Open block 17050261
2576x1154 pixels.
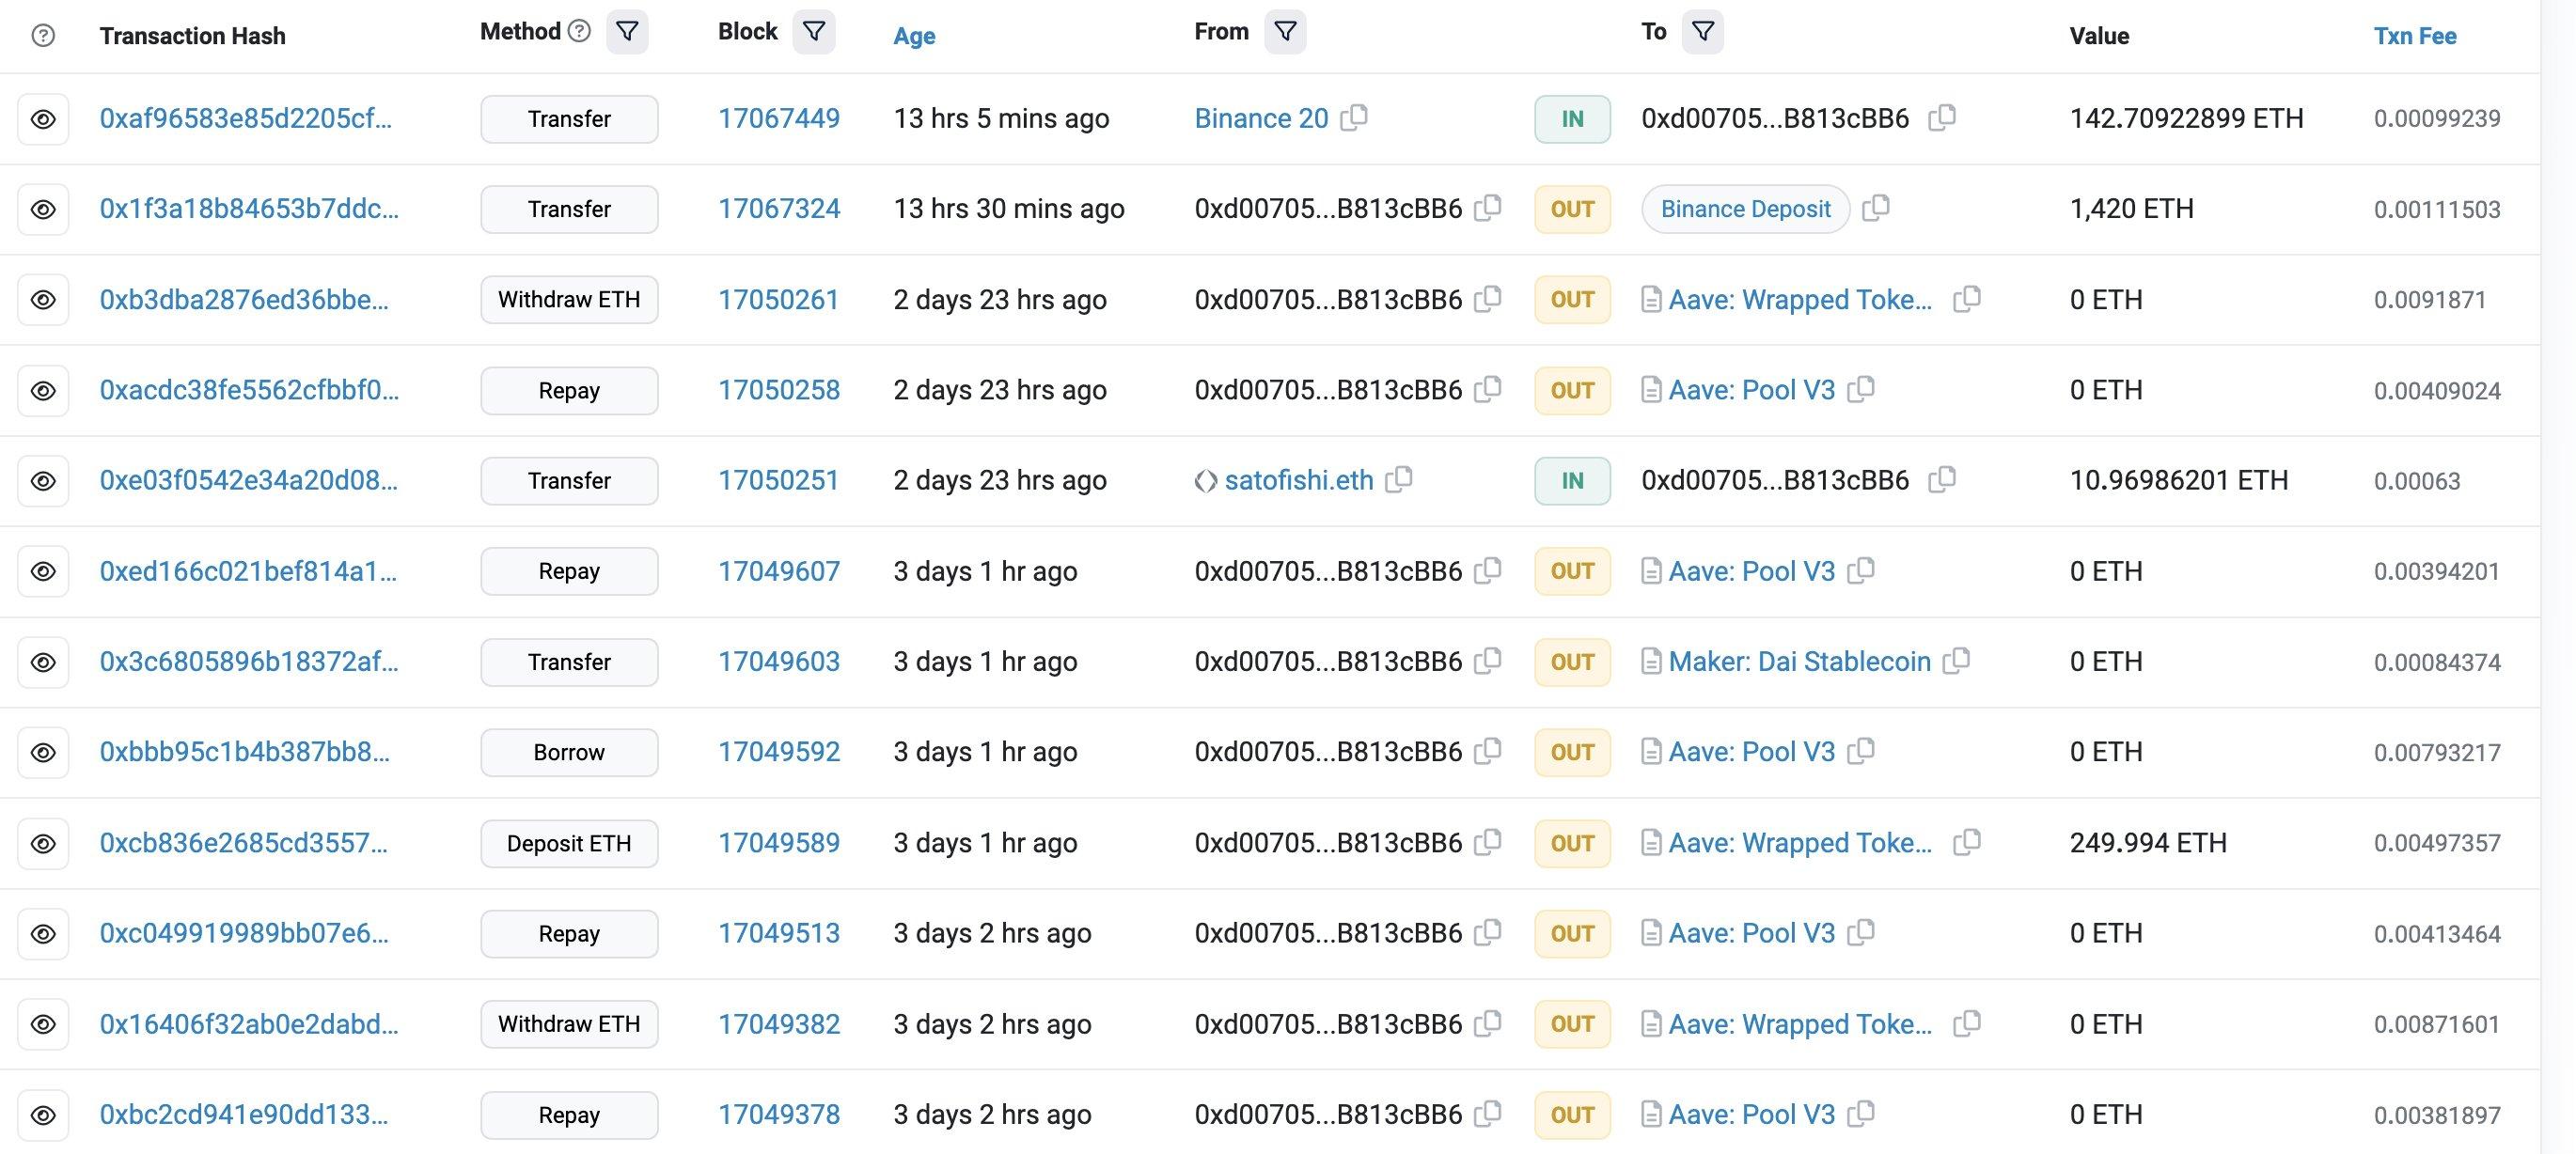778,299
